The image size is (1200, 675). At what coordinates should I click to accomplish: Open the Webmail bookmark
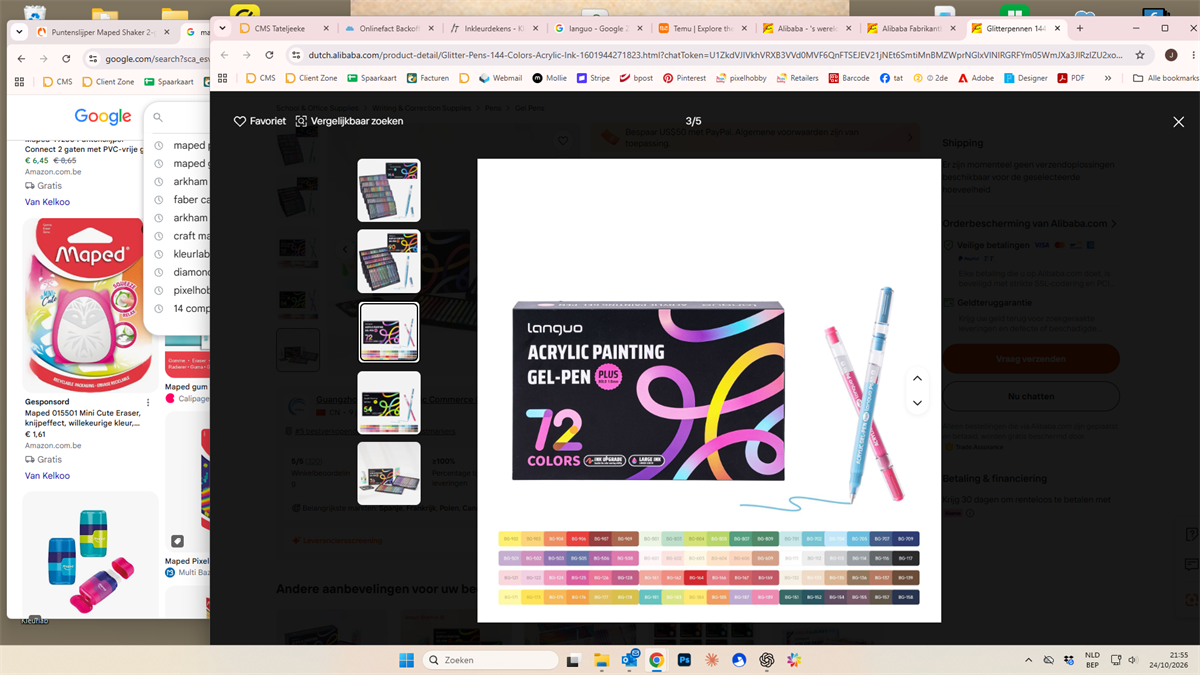pyautogui.click(x=500, y=78)
